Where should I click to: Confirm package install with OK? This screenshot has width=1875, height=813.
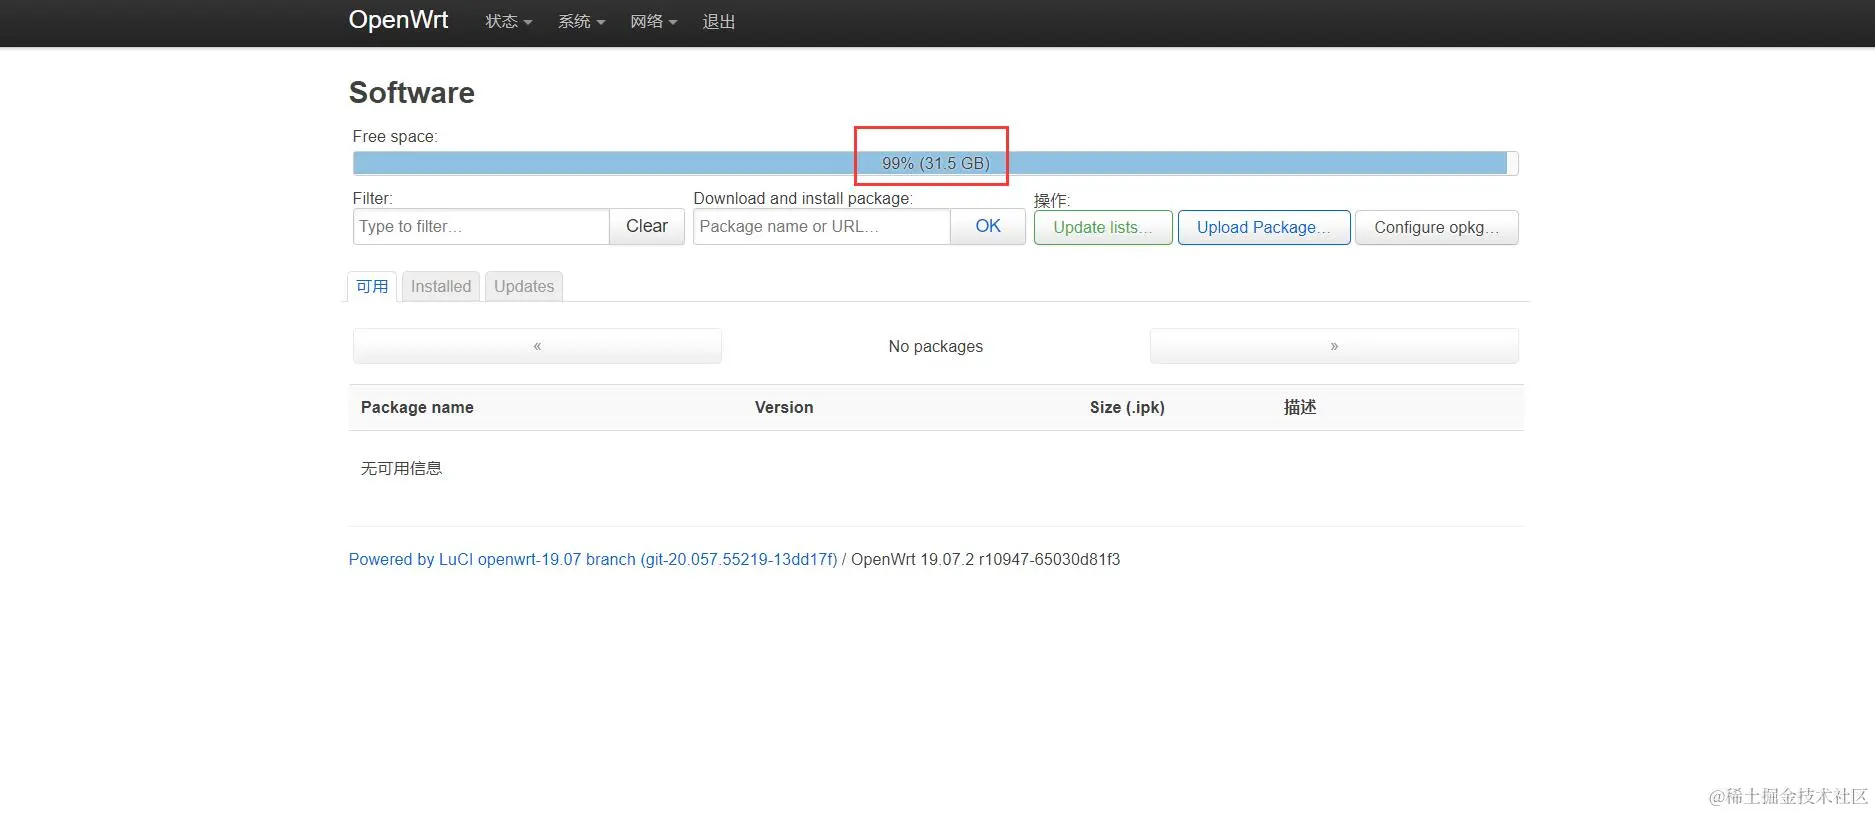[988, 227]
